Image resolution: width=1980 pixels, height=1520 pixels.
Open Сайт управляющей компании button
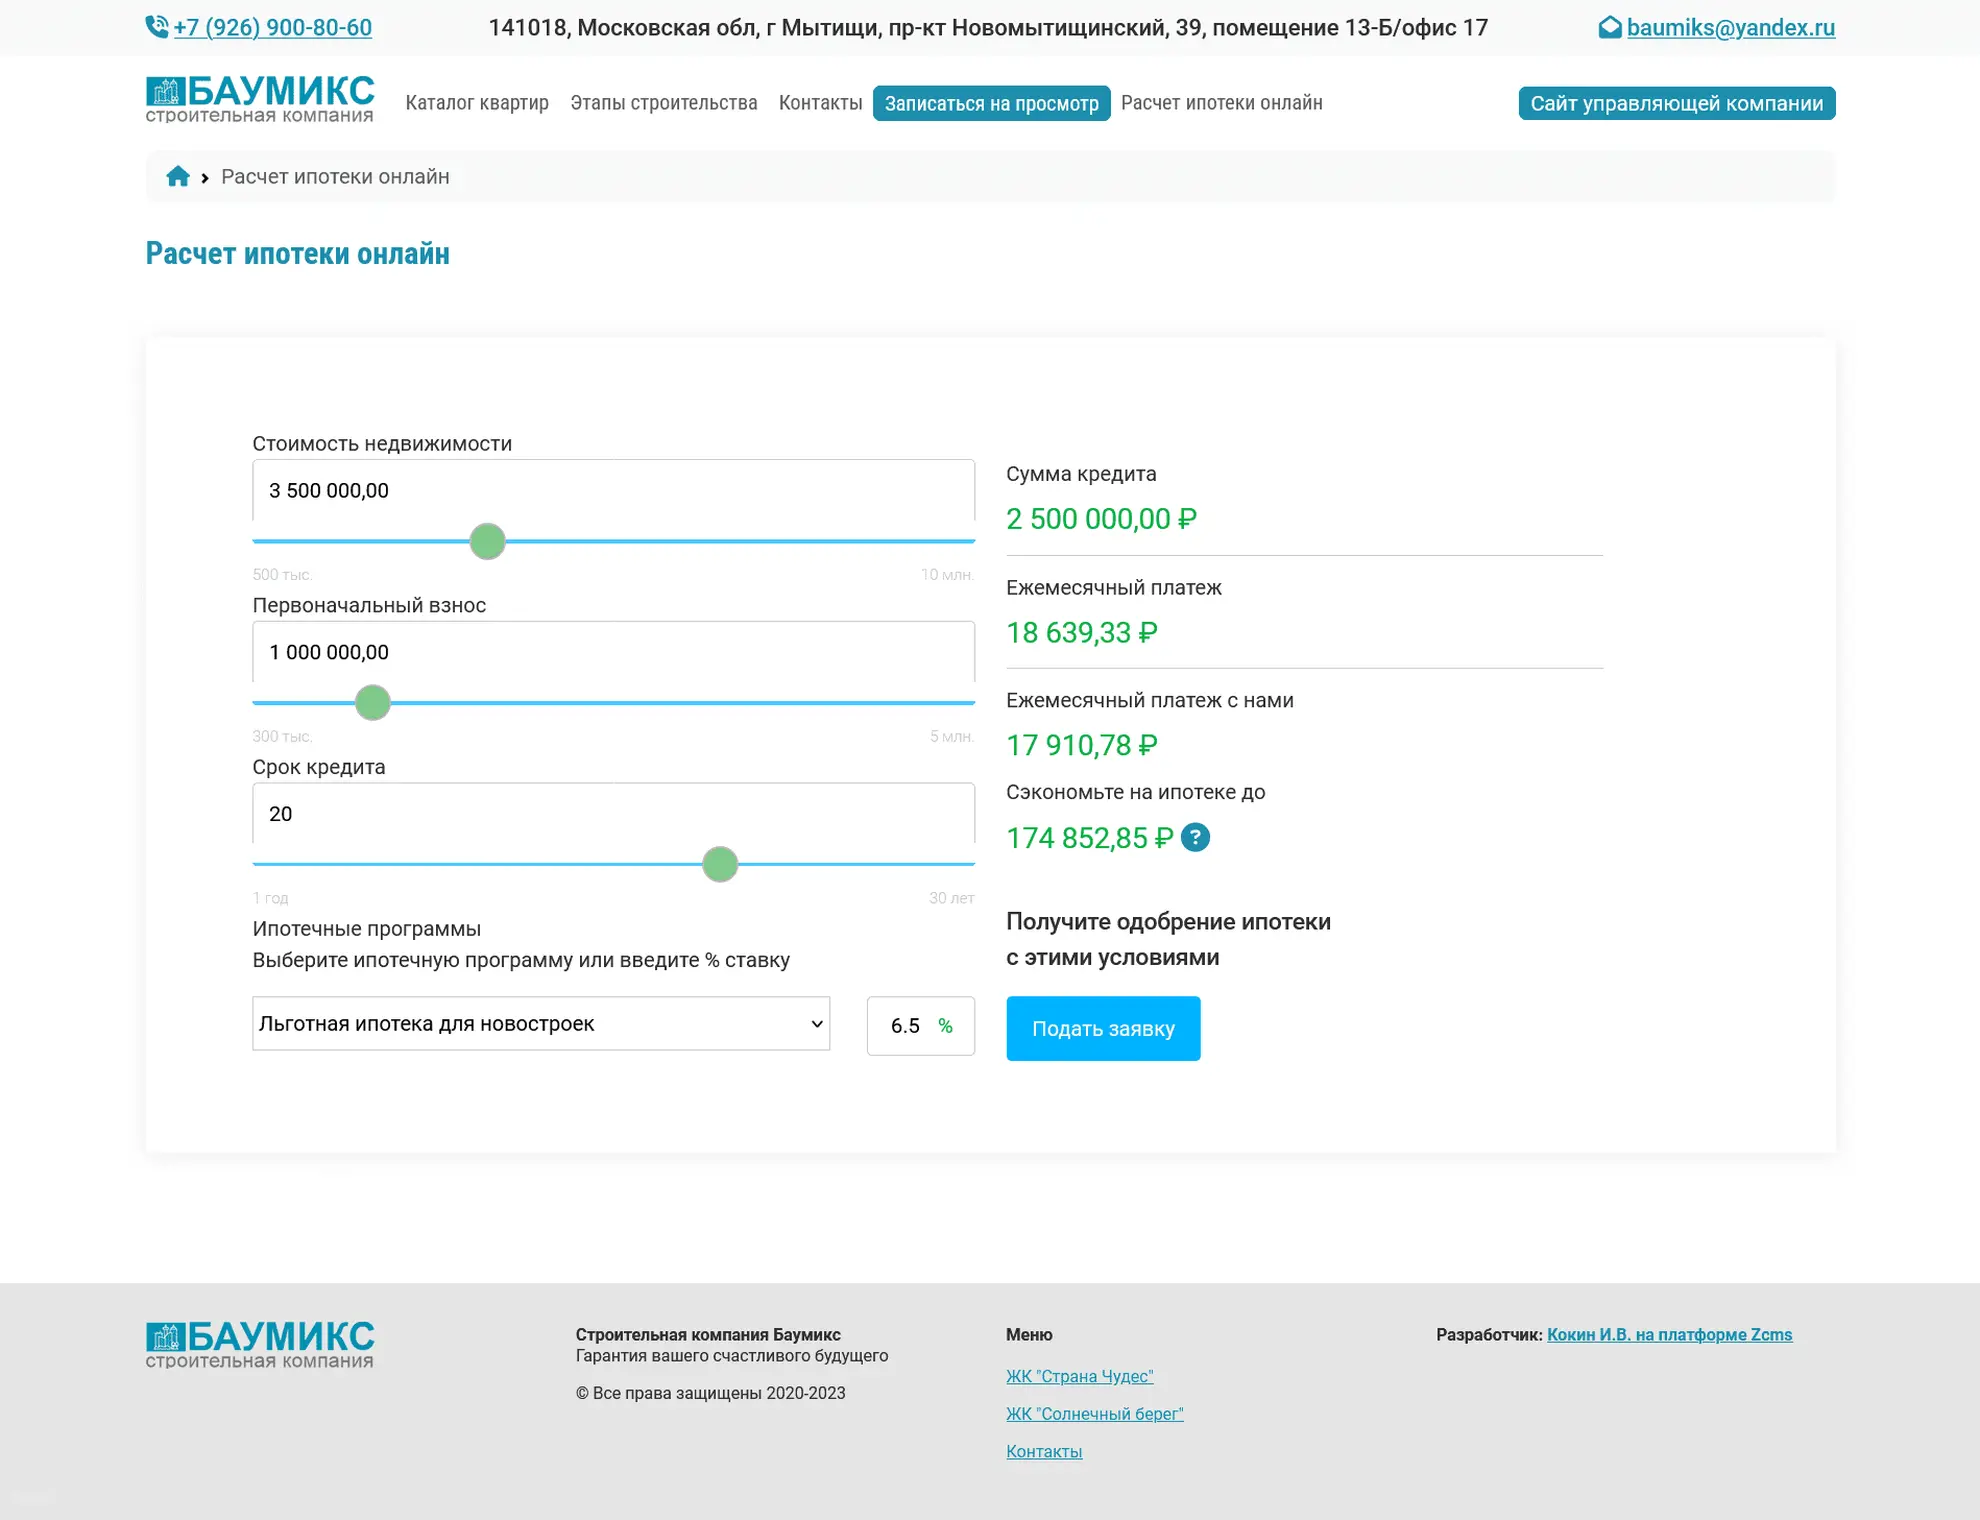coord(1676,103)
